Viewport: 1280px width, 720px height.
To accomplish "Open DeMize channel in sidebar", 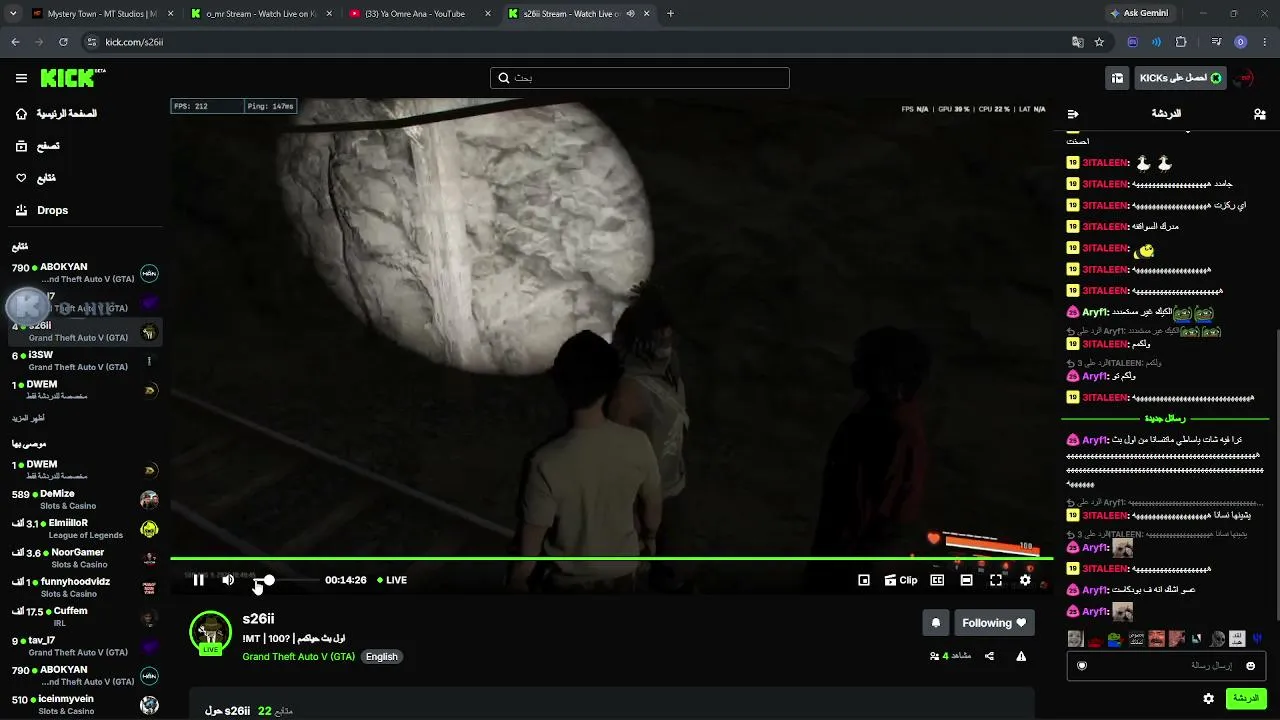I will pos(85,499).
